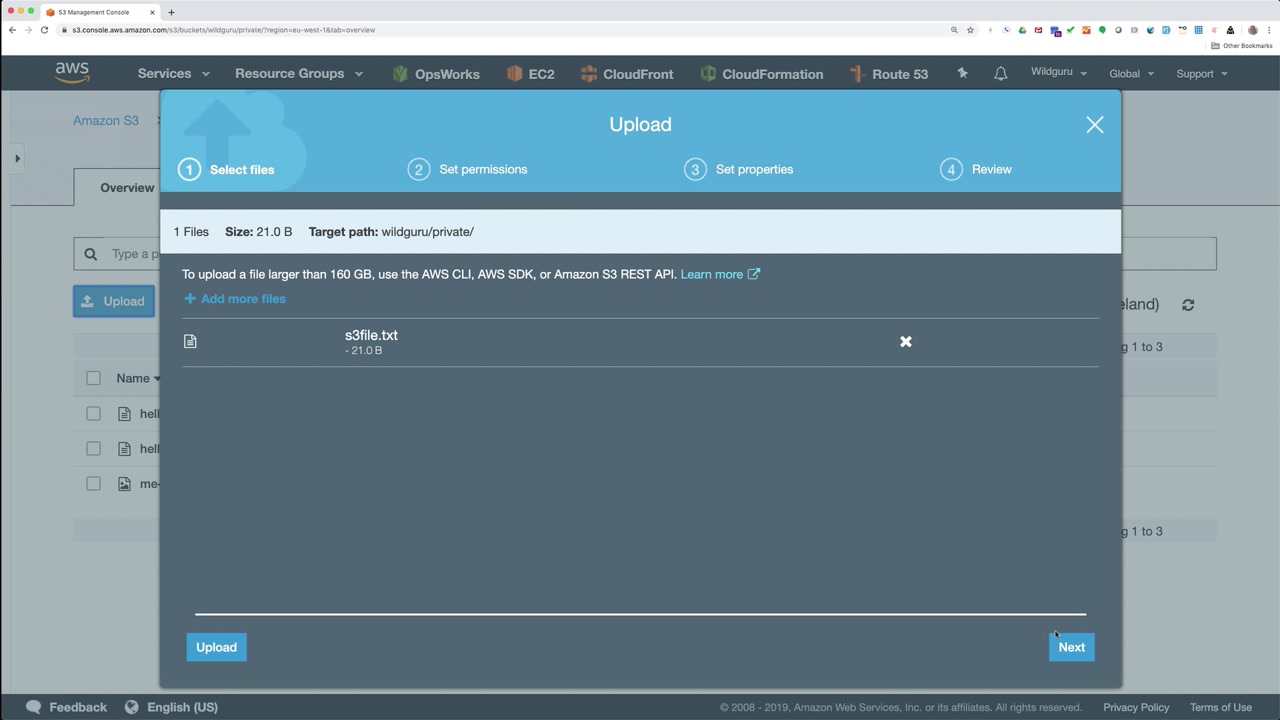Image resolution: width=1280 pixels, height=720 pixels.
Task: Go back with the browser back arrow
Action: [x=12, y=30]
